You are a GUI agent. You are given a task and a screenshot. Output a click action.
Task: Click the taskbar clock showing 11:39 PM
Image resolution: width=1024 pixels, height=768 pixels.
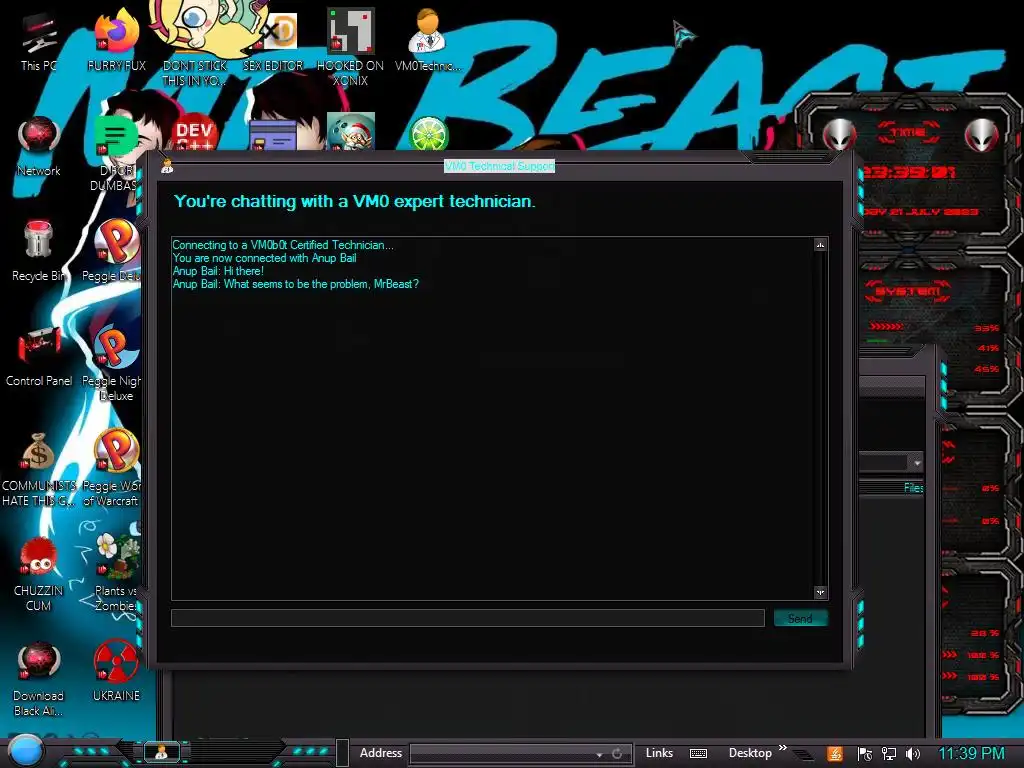point(971,753)
